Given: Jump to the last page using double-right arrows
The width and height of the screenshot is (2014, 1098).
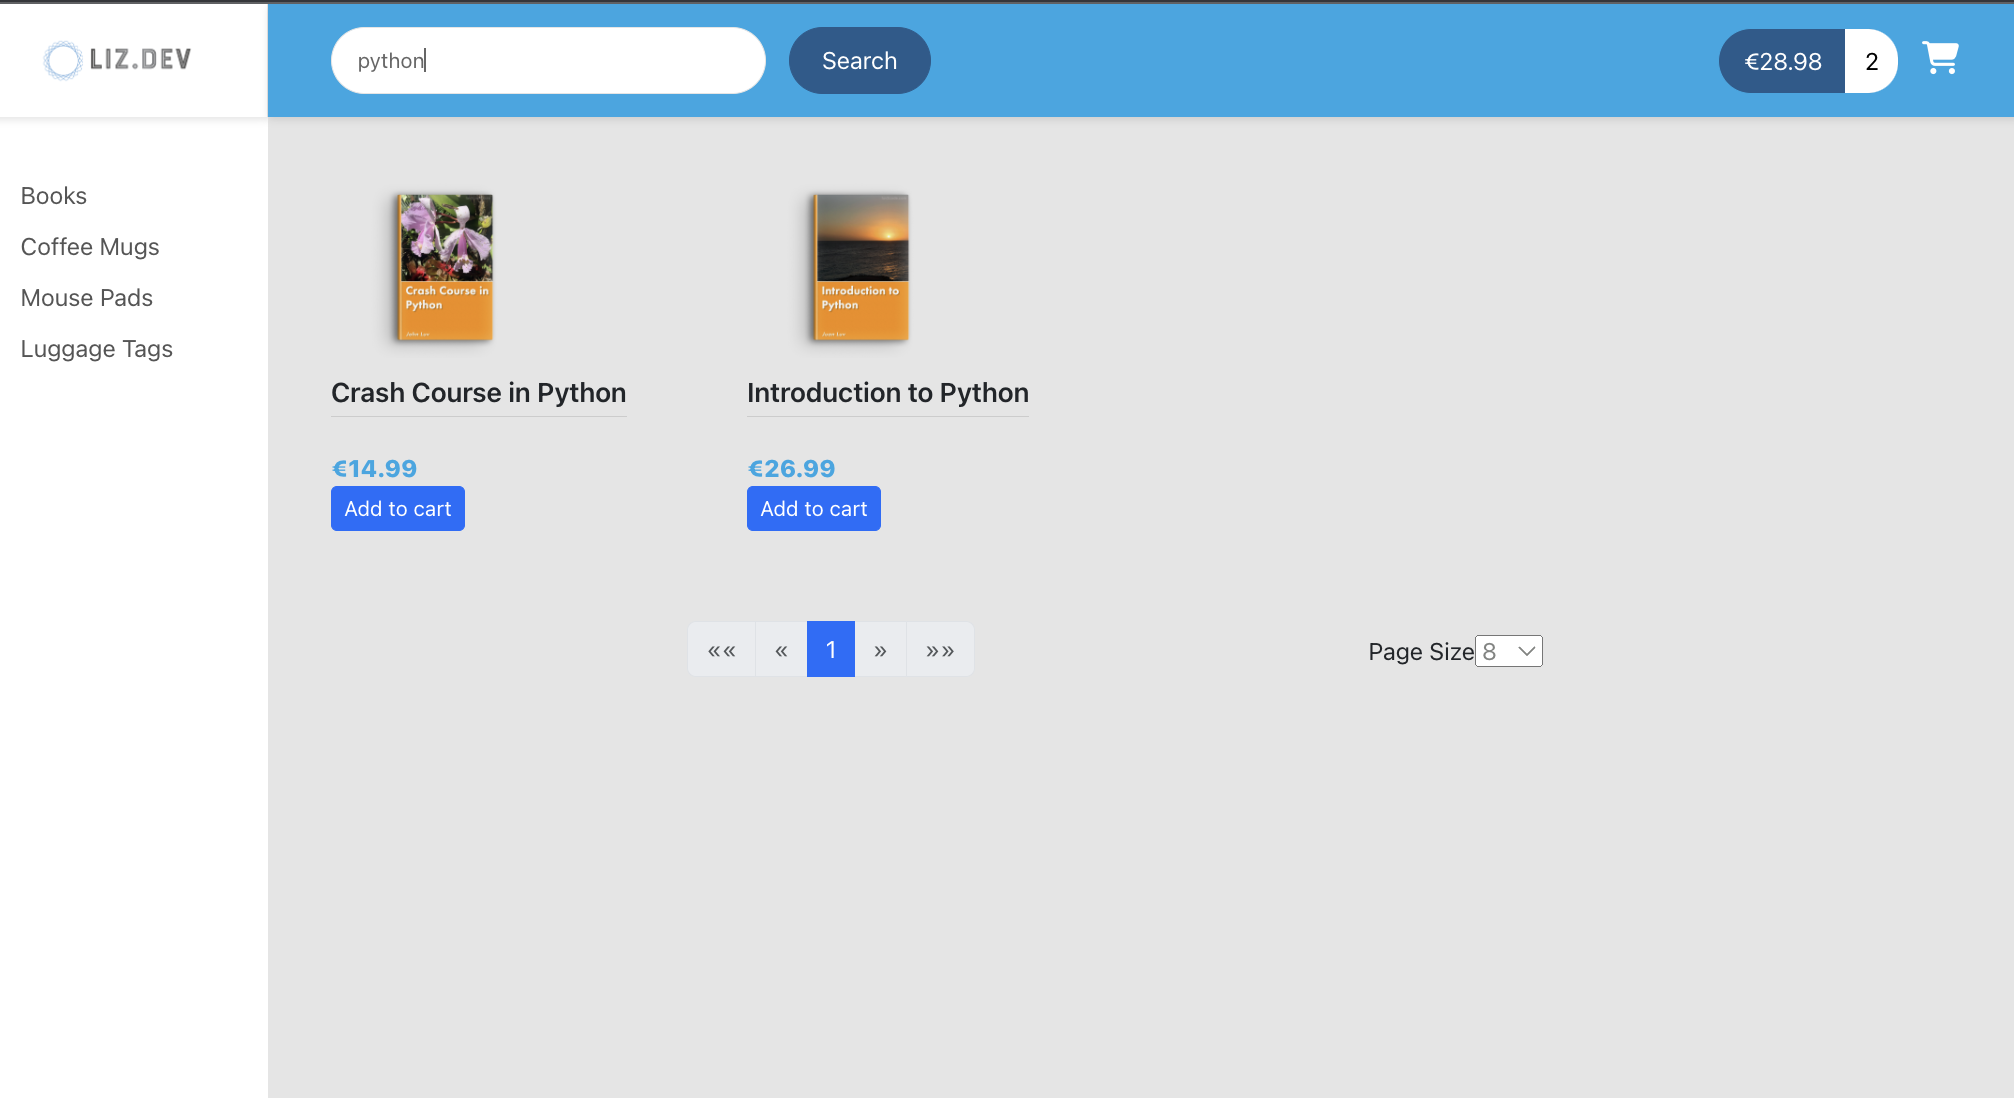Looking at the screenshot, I should coord(939,649).
